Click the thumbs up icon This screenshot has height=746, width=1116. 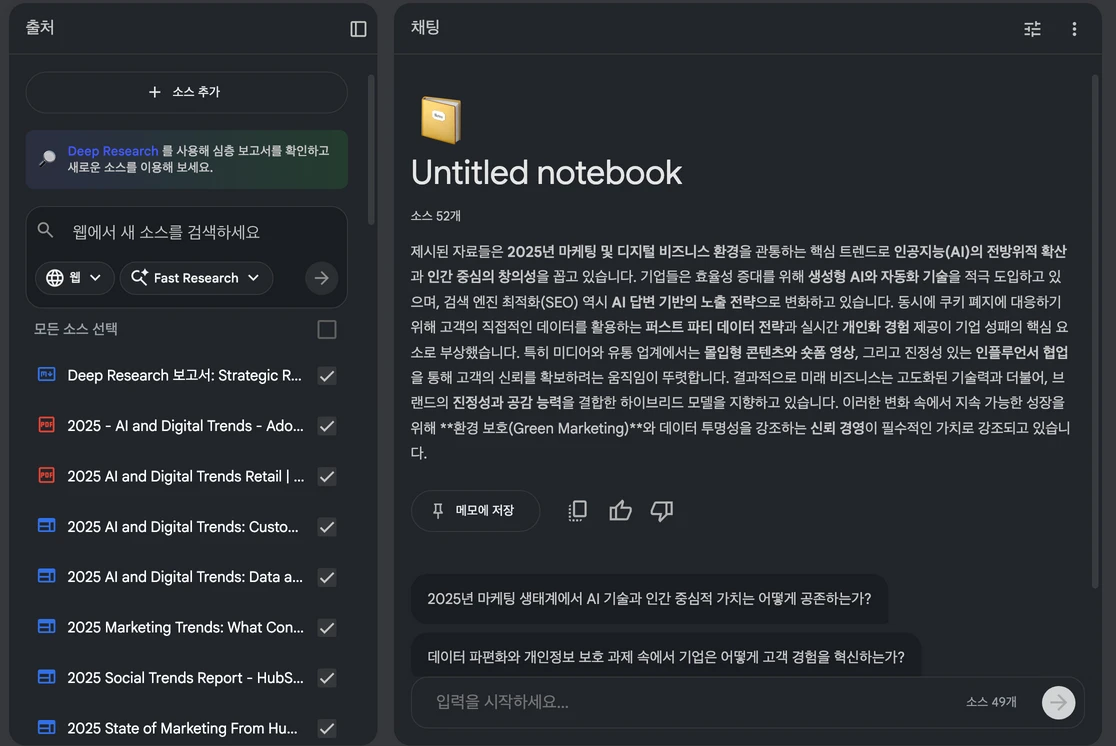click(620, 511)
